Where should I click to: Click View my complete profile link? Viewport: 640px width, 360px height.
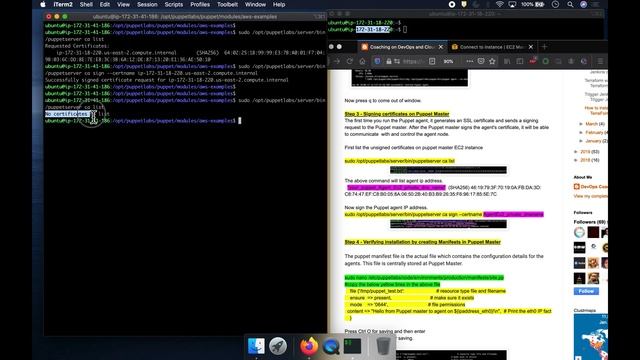point(590,196)
